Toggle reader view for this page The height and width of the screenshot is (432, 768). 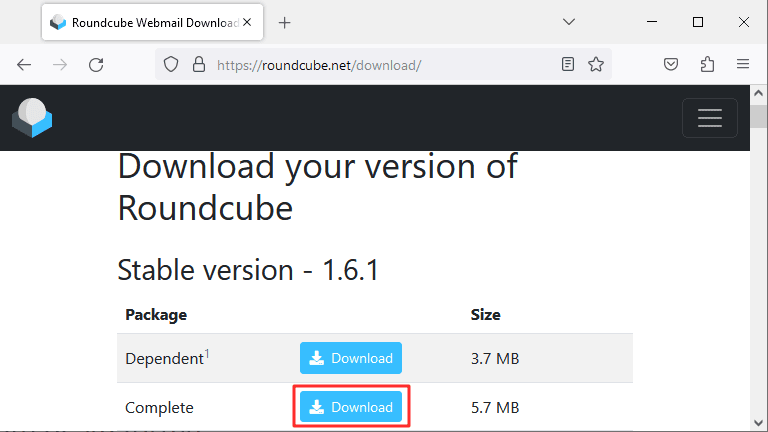[568, 64]
